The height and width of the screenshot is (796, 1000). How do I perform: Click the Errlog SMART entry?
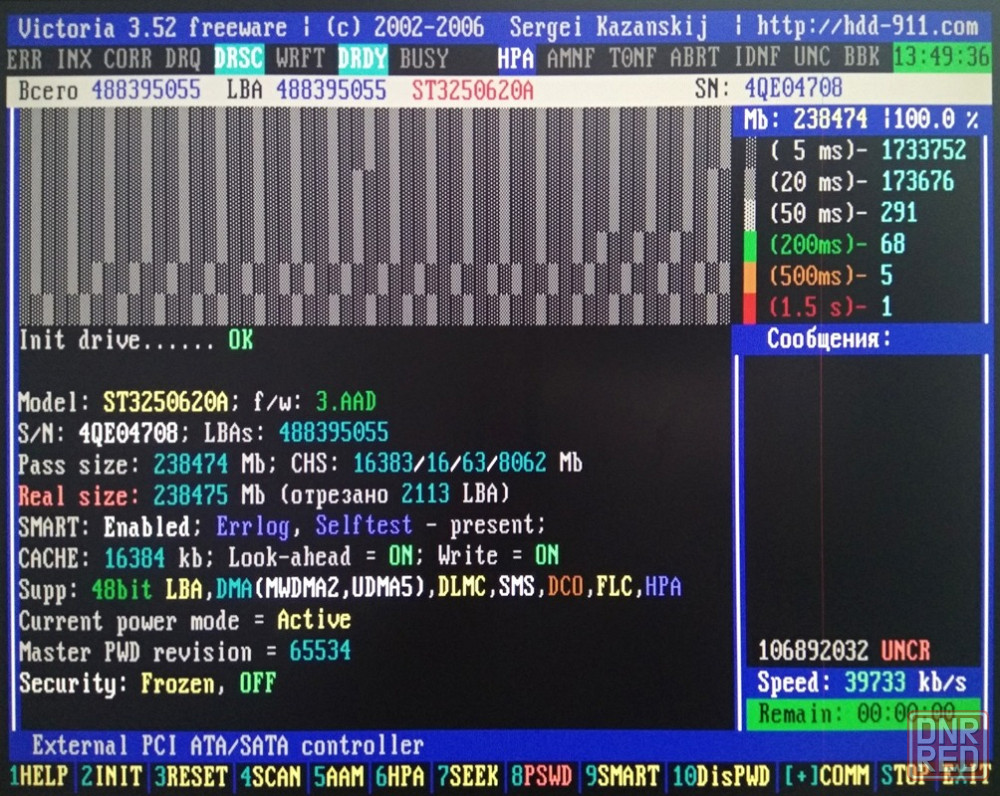(253, 526)
